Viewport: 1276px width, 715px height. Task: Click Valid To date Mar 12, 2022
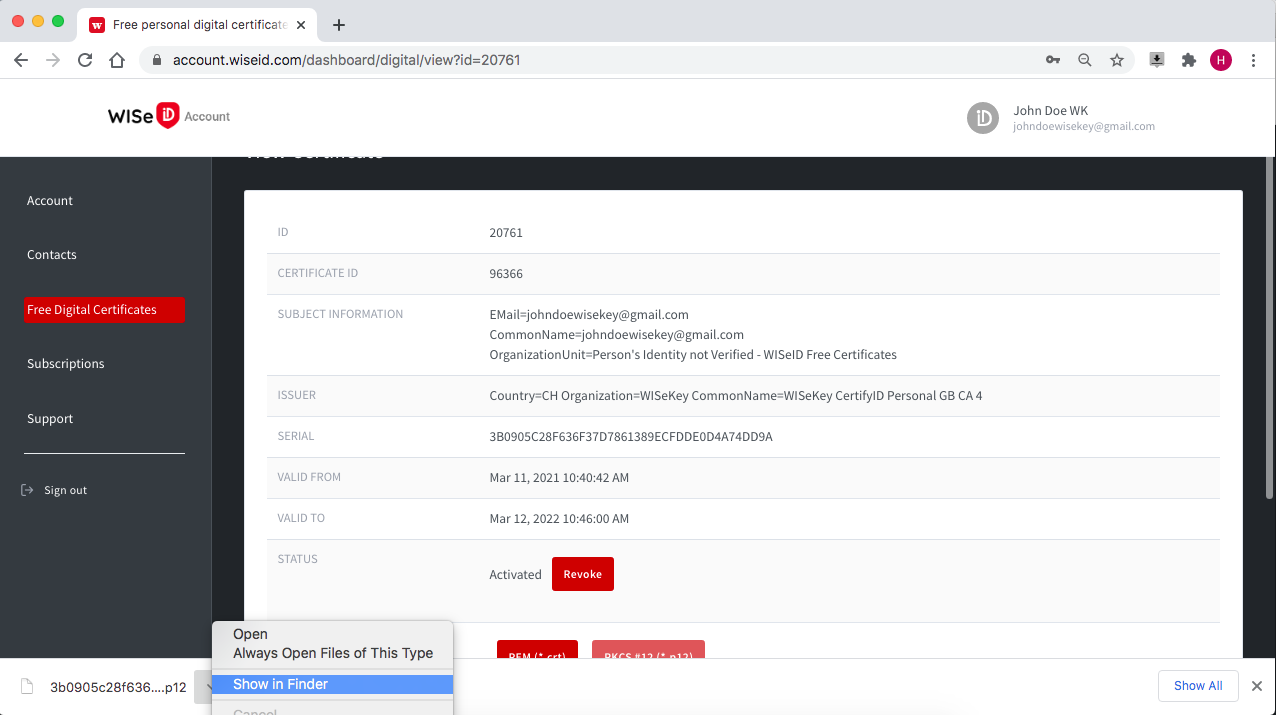(559, 519)
